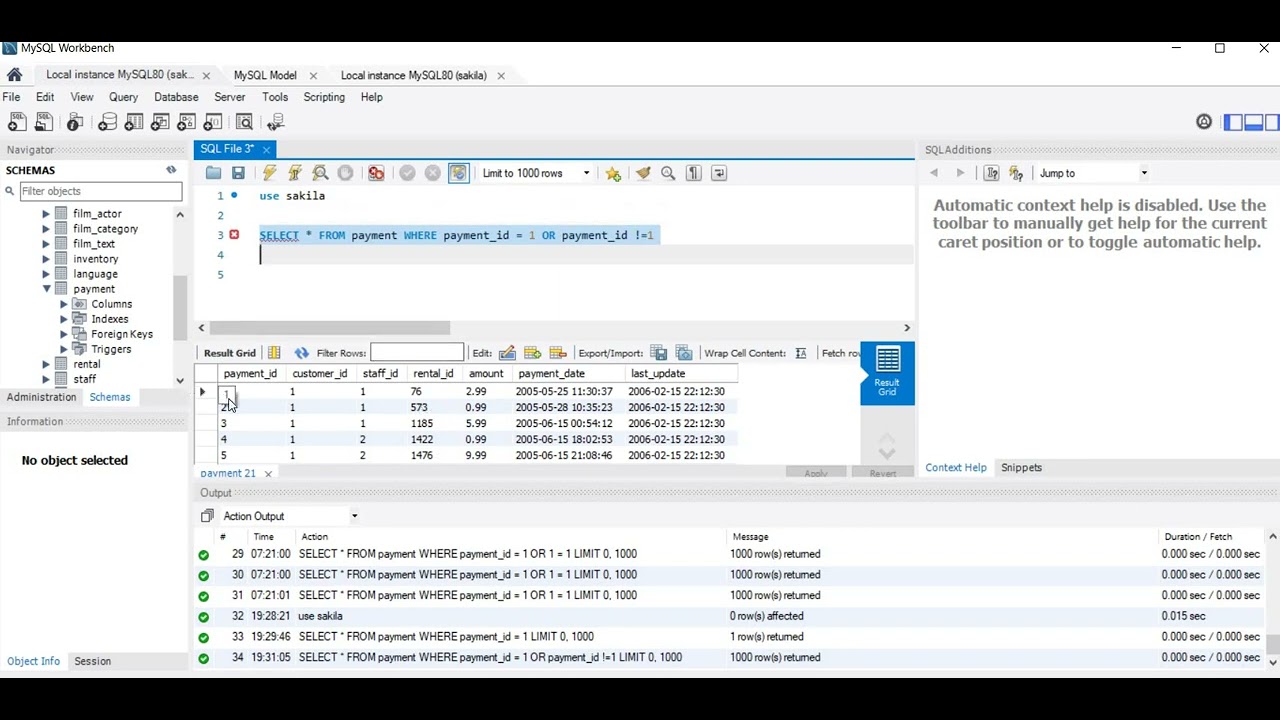Viewport: 1280px width, 720px height.
Task: Expand the rental table node
Action: [46, 364]
